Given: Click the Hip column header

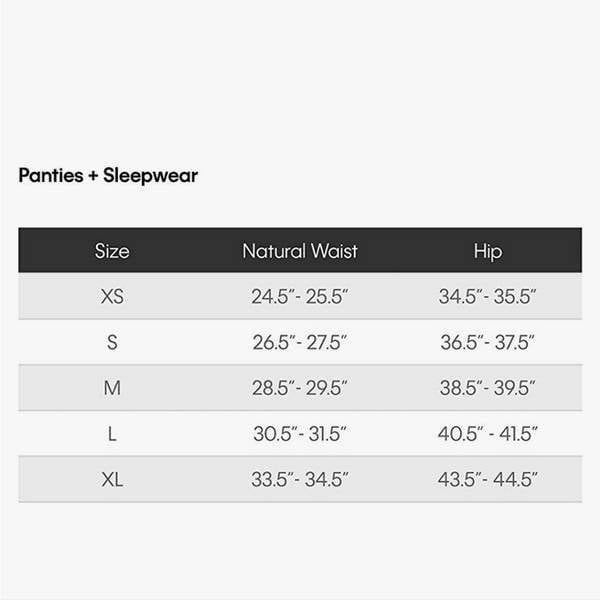Looking at the screenshot, I should pyautogui.click(x=488, y=251).
